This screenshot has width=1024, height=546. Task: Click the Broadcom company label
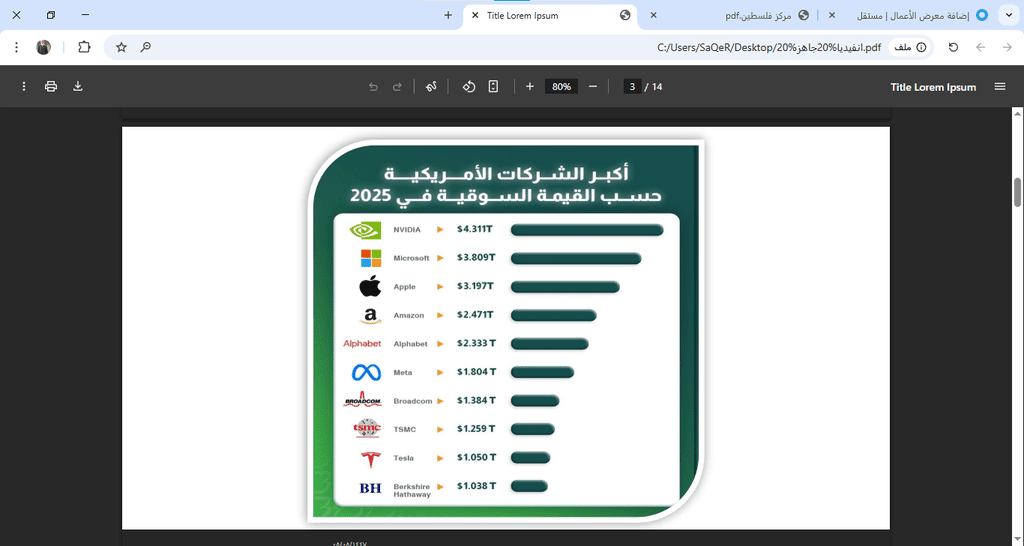pos(413,401)
